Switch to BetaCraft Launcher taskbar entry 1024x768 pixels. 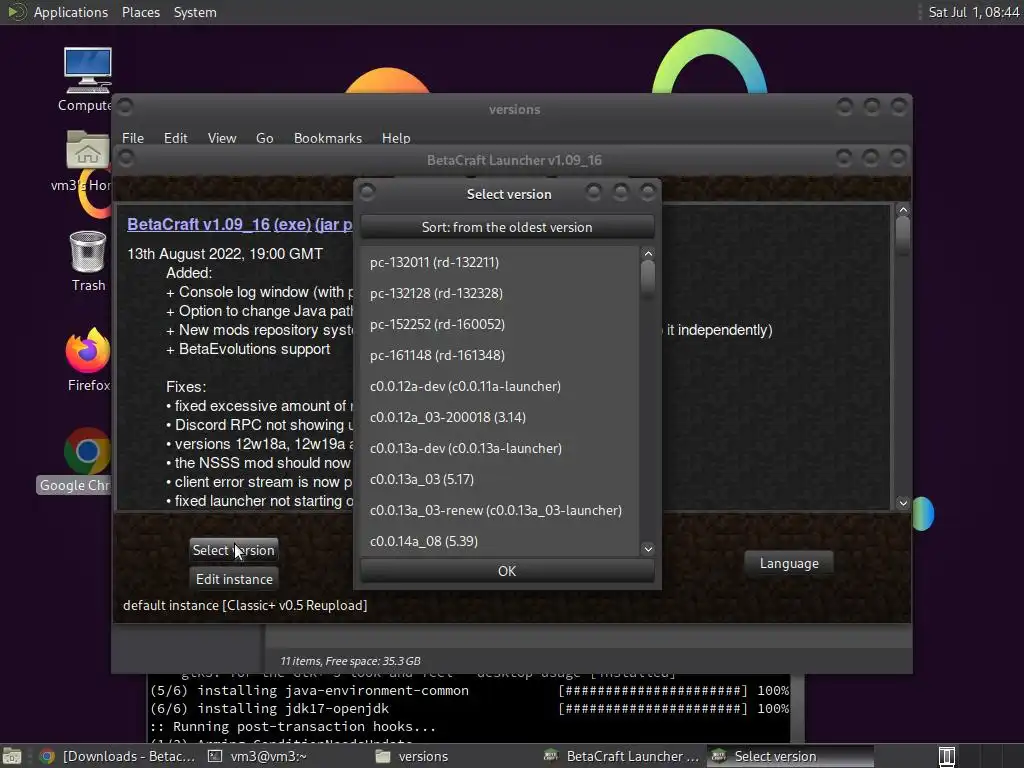(x=622, y=756)
